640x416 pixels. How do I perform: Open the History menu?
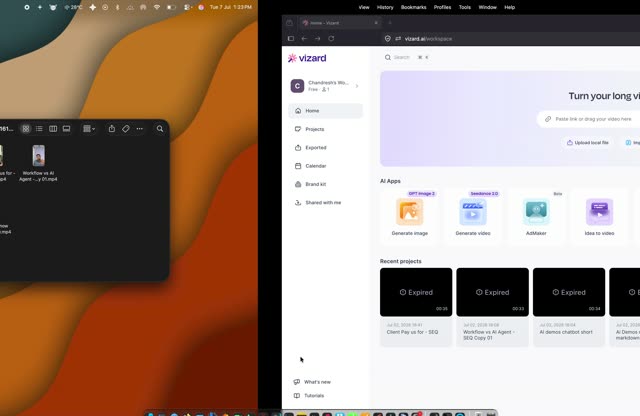tap(385, 7)
